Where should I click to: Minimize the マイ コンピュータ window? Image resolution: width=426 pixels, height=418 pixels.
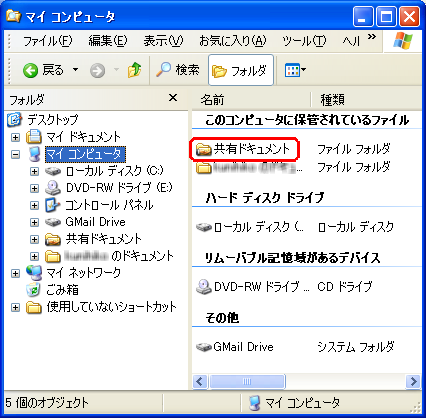[x=363, y=16]
